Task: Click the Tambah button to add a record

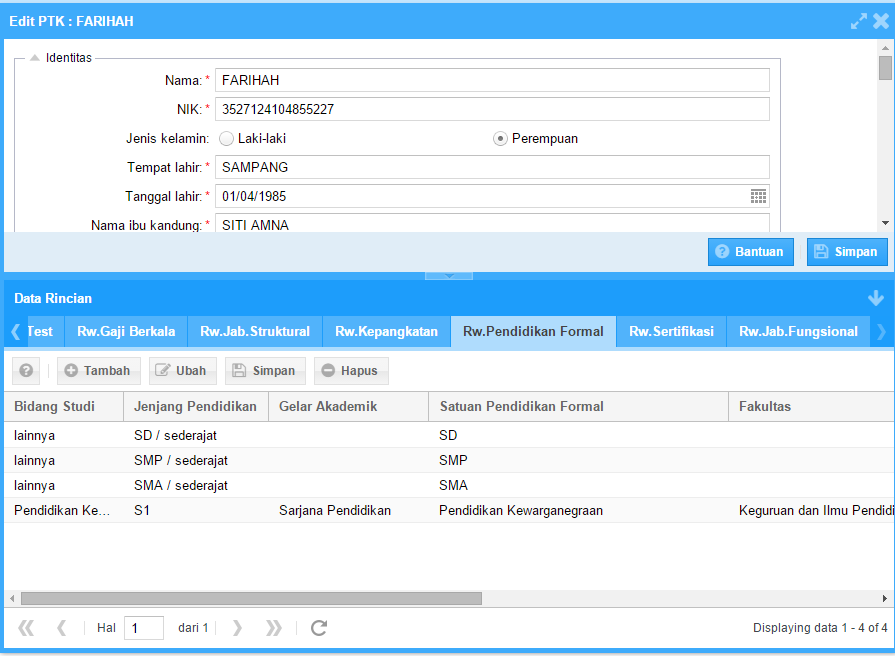Action: 98,371
